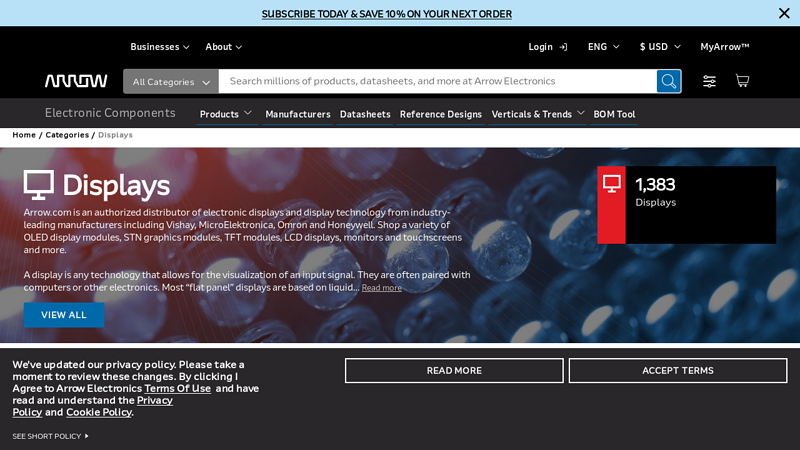Open the 1,383 Displays count card
The width and height of the screenshot is (800, 450).
tap(687, 205)
